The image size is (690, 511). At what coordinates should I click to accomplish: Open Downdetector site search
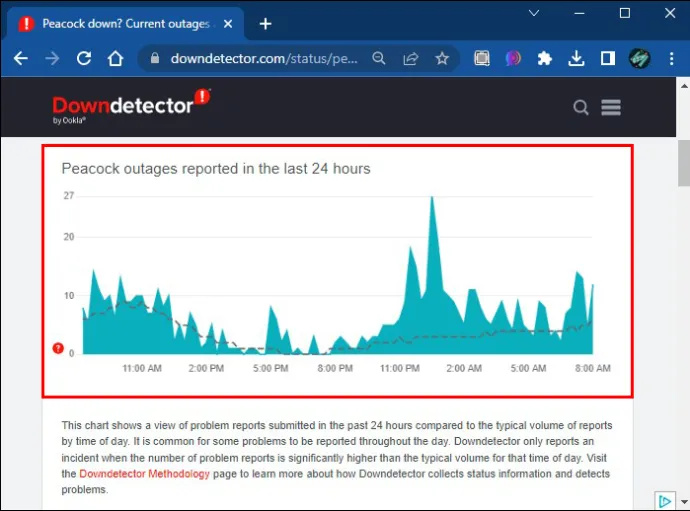pos(581,107)
